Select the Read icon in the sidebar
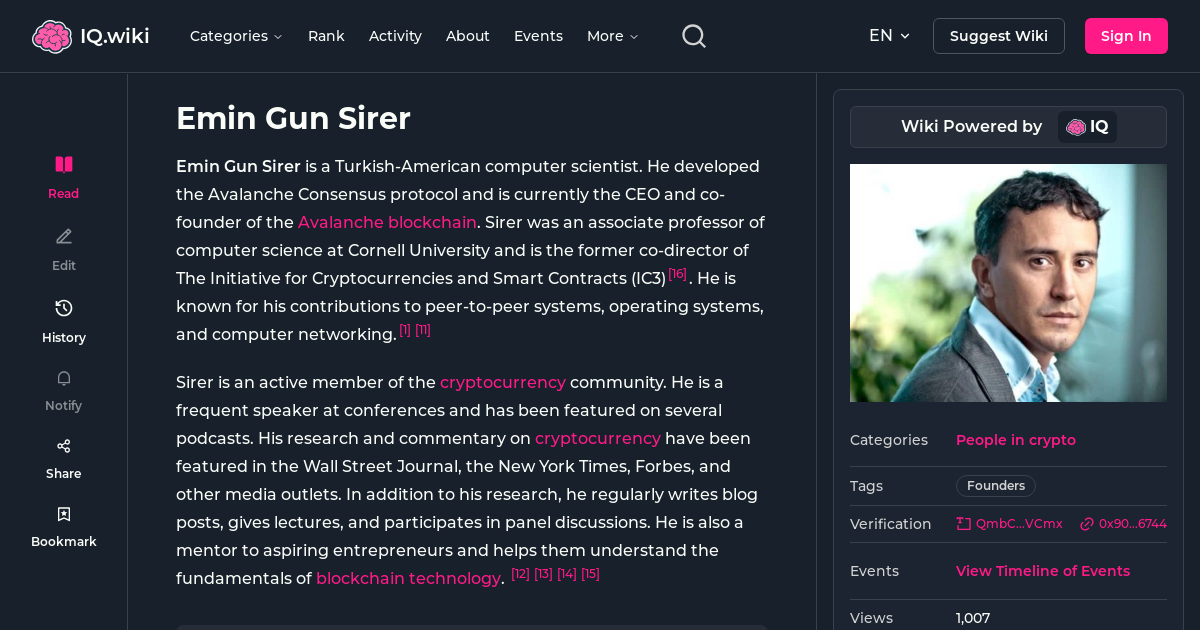The image size is (1200, 630). (x=63, y=164)
